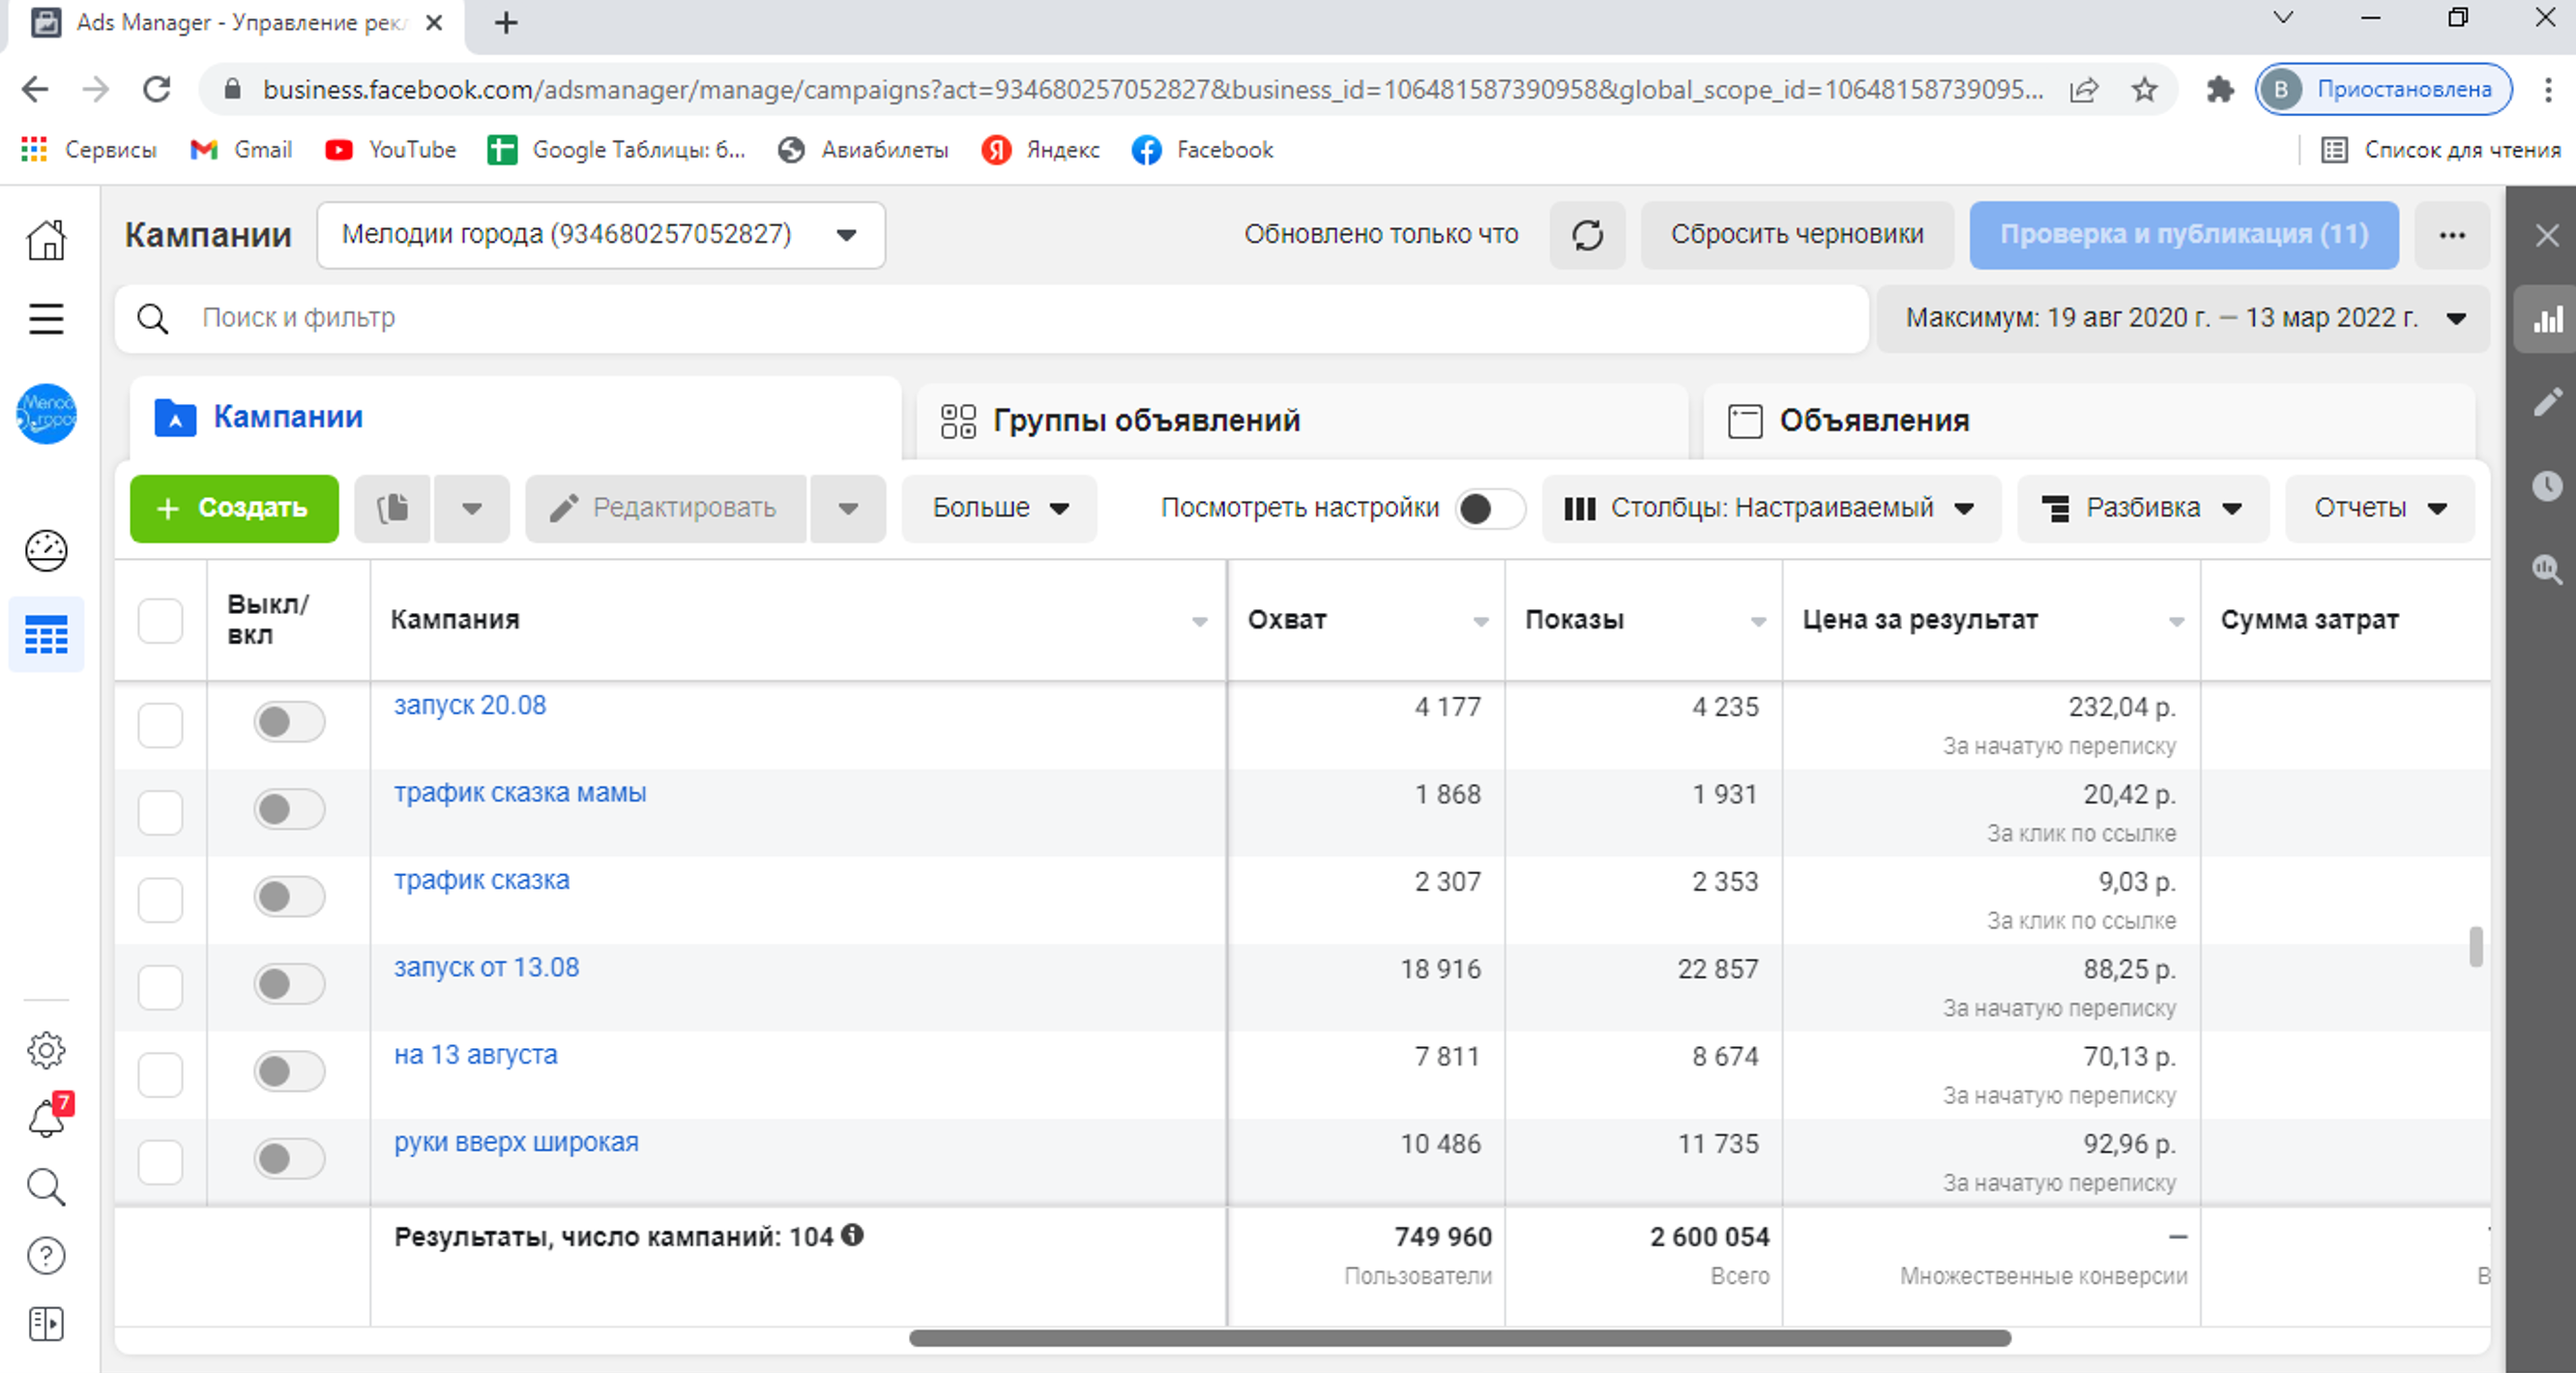The width and height of the screenshot is (2576, 1373).
Task: Check the box for 'трафик сказка'
Action: tap(160, 899)
